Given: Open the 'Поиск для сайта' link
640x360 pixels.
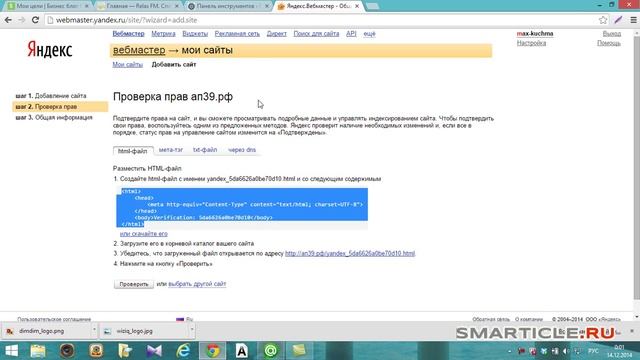Looking at the screenshot, I should pos(316,33).
